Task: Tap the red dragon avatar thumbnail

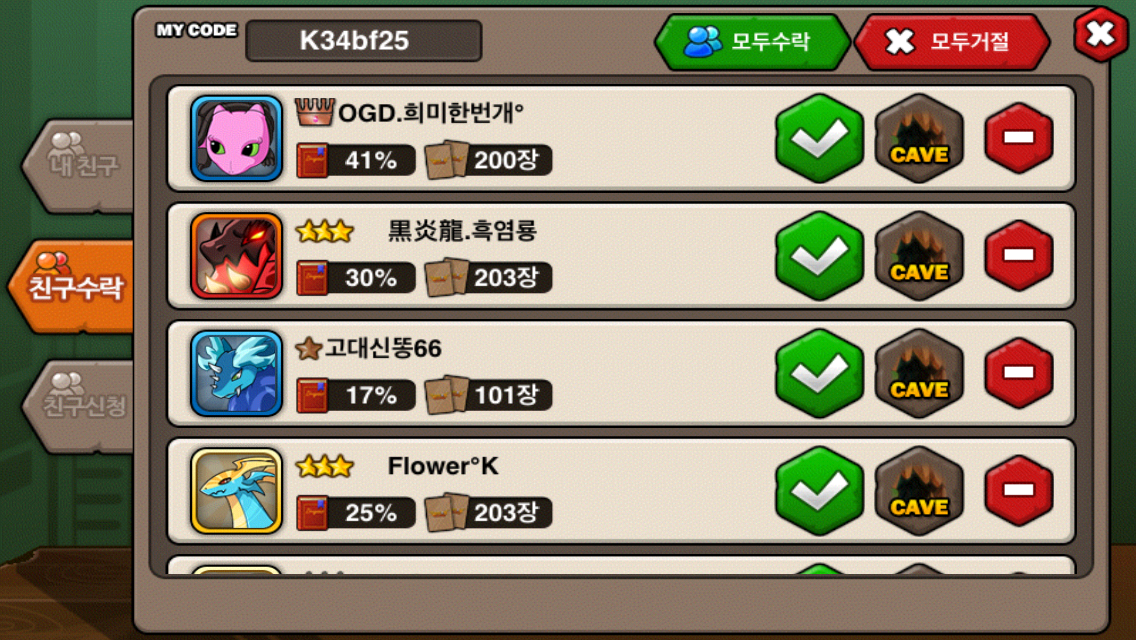Action: coord(236,255)
